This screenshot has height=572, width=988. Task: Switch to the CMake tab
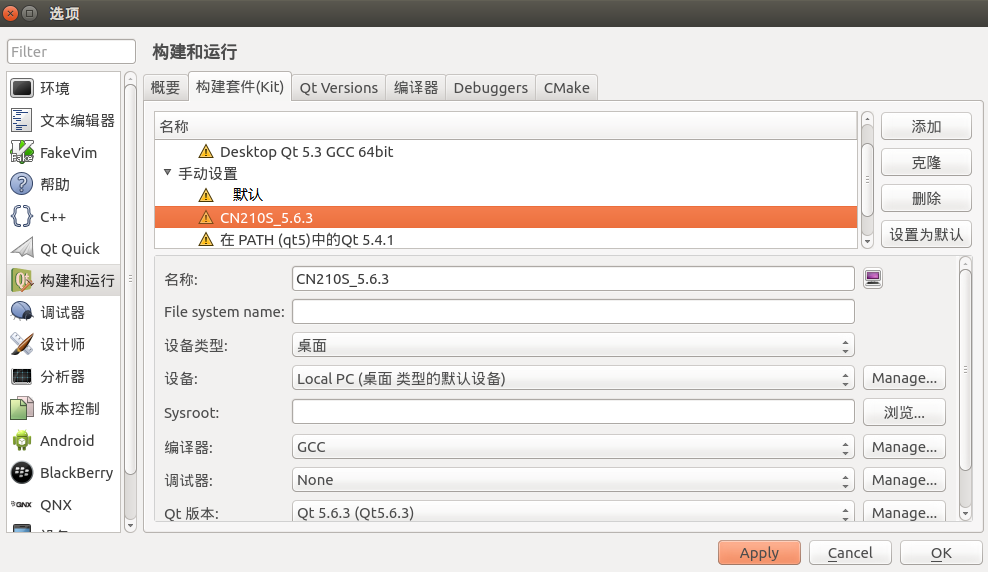(x=566, y=88)
